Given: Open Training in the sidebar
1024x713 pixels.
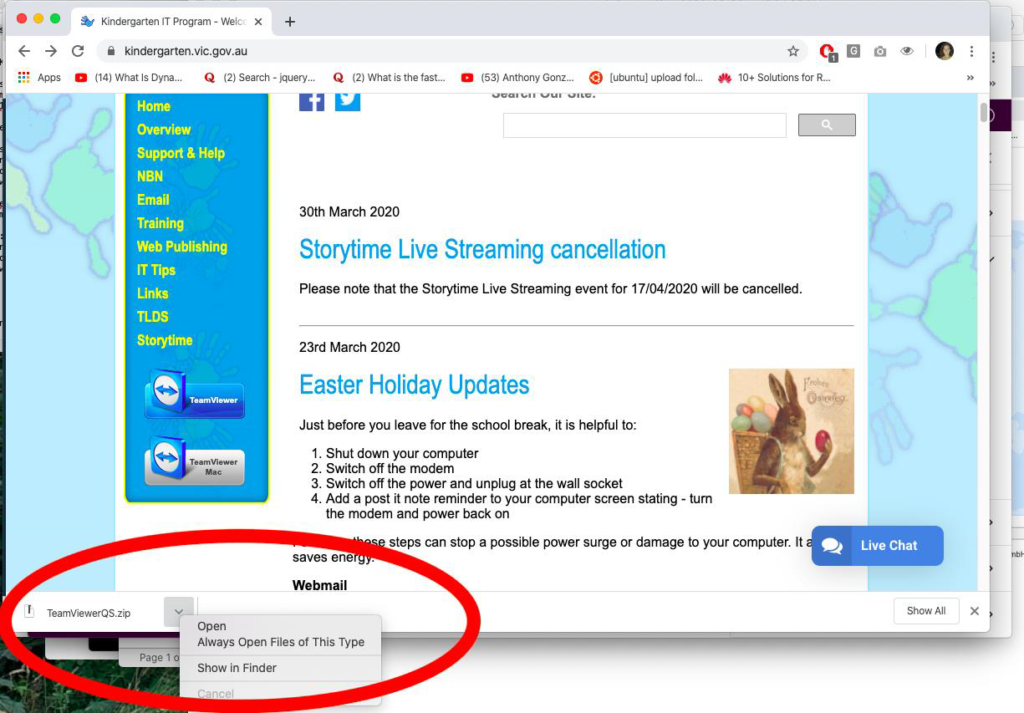Looking at the screenshot, I should [160, 223].
